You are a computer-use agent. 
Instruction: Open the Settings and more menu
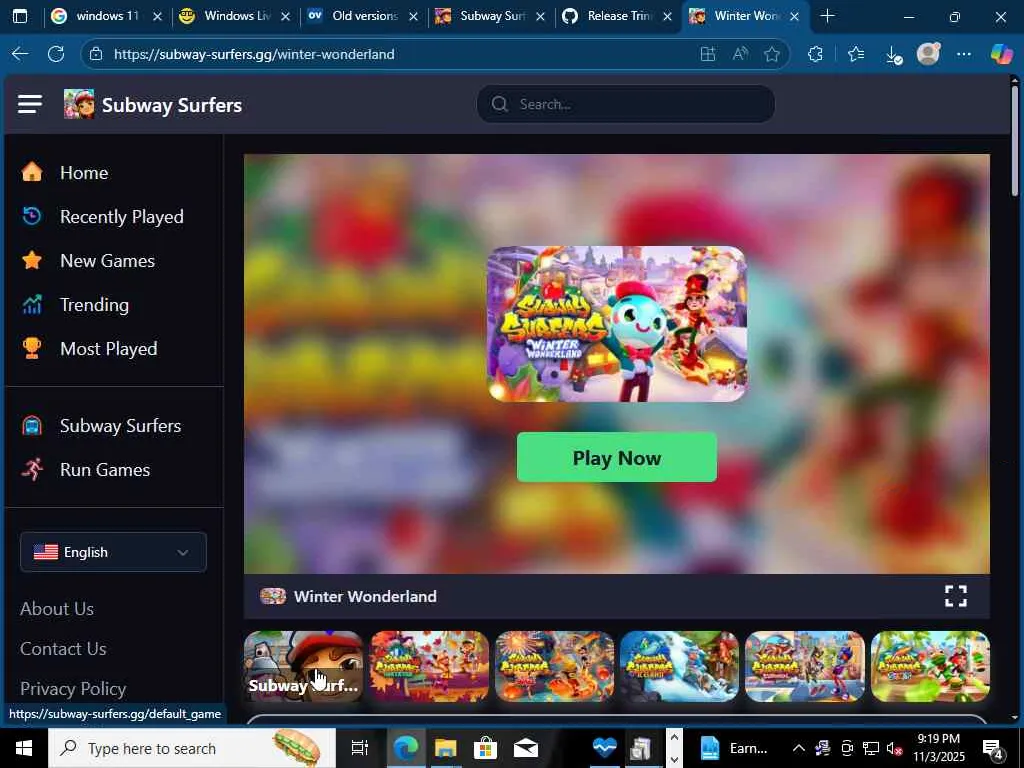(964, 54)
